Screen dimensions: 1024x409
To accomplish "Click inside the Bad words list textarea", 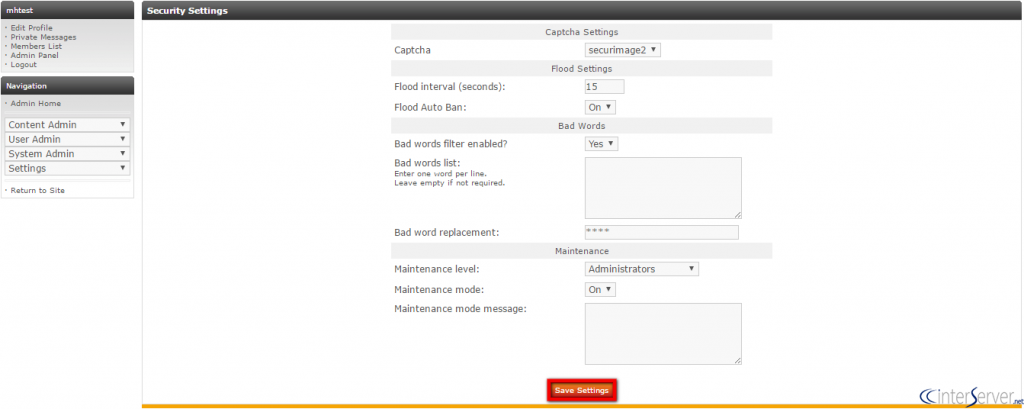I will (663, 188).
